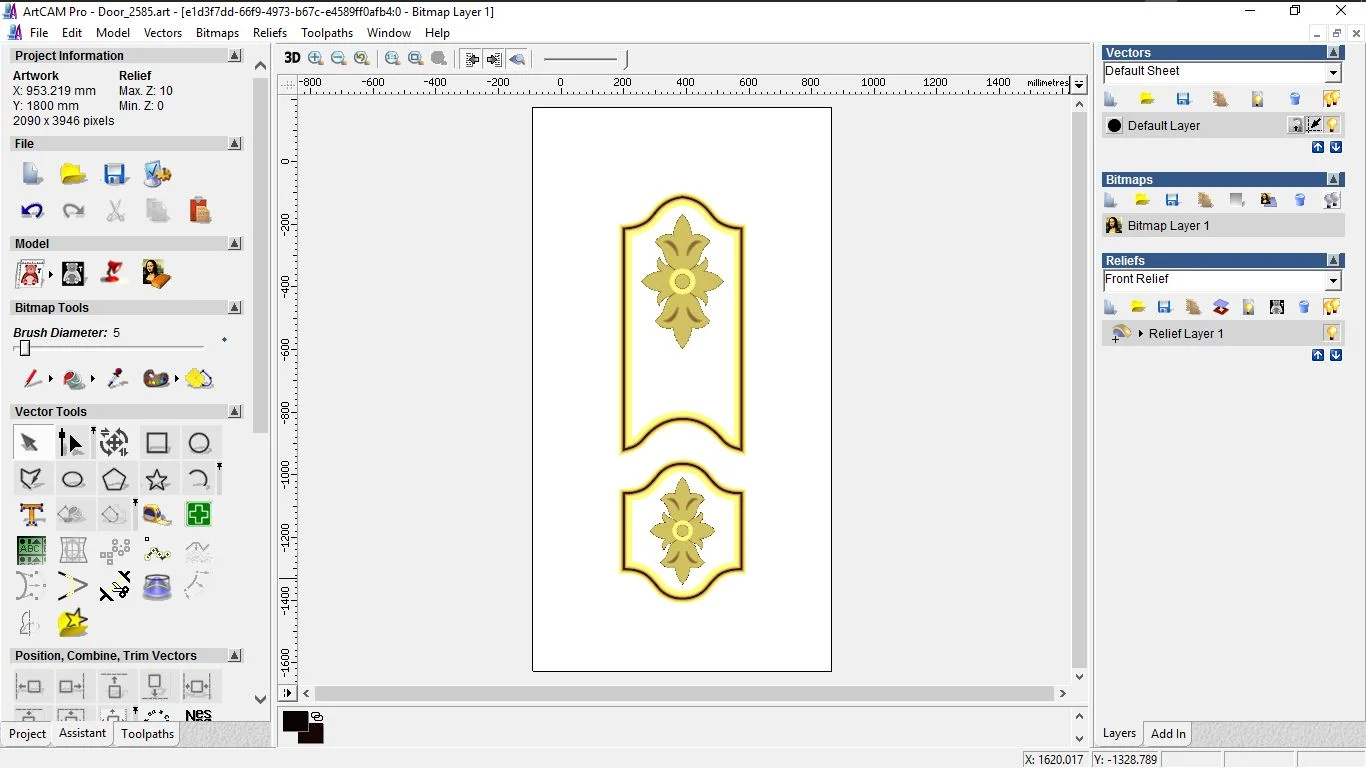
Task: Click Save icon in File section
Action: pyautogui.click(x=115, y=175)
